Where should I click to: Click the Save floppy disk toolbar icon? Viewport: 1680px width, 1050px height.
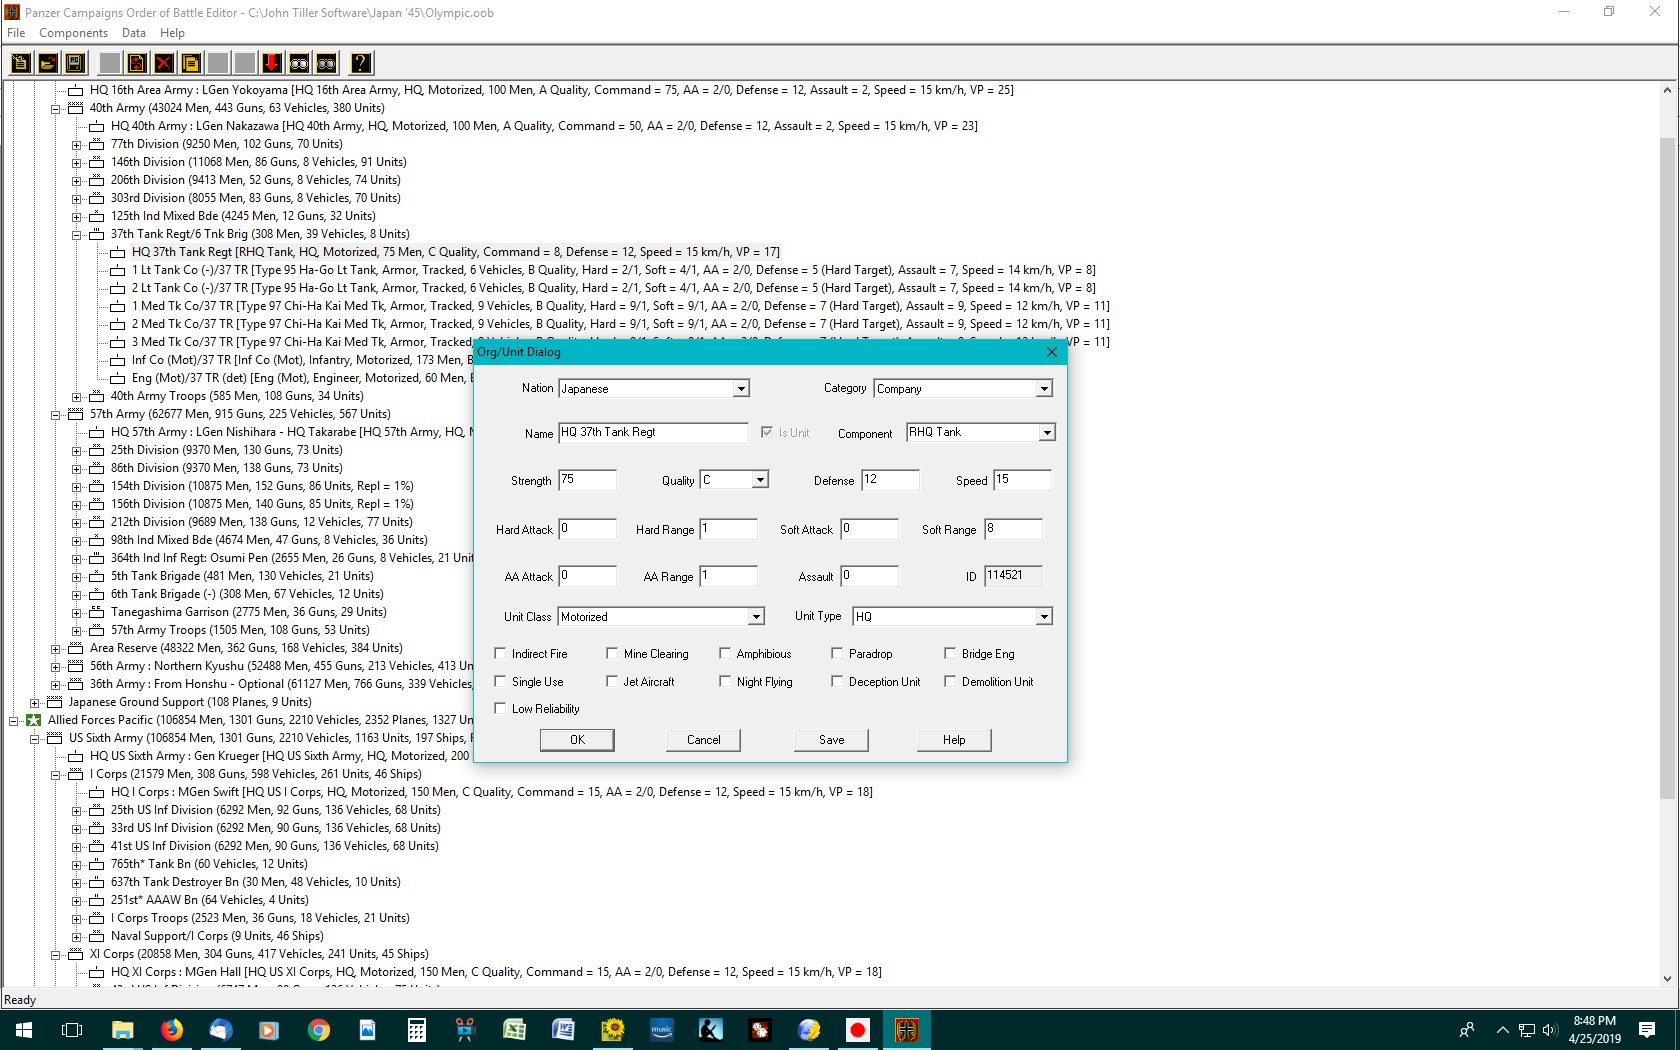point(74,63)
